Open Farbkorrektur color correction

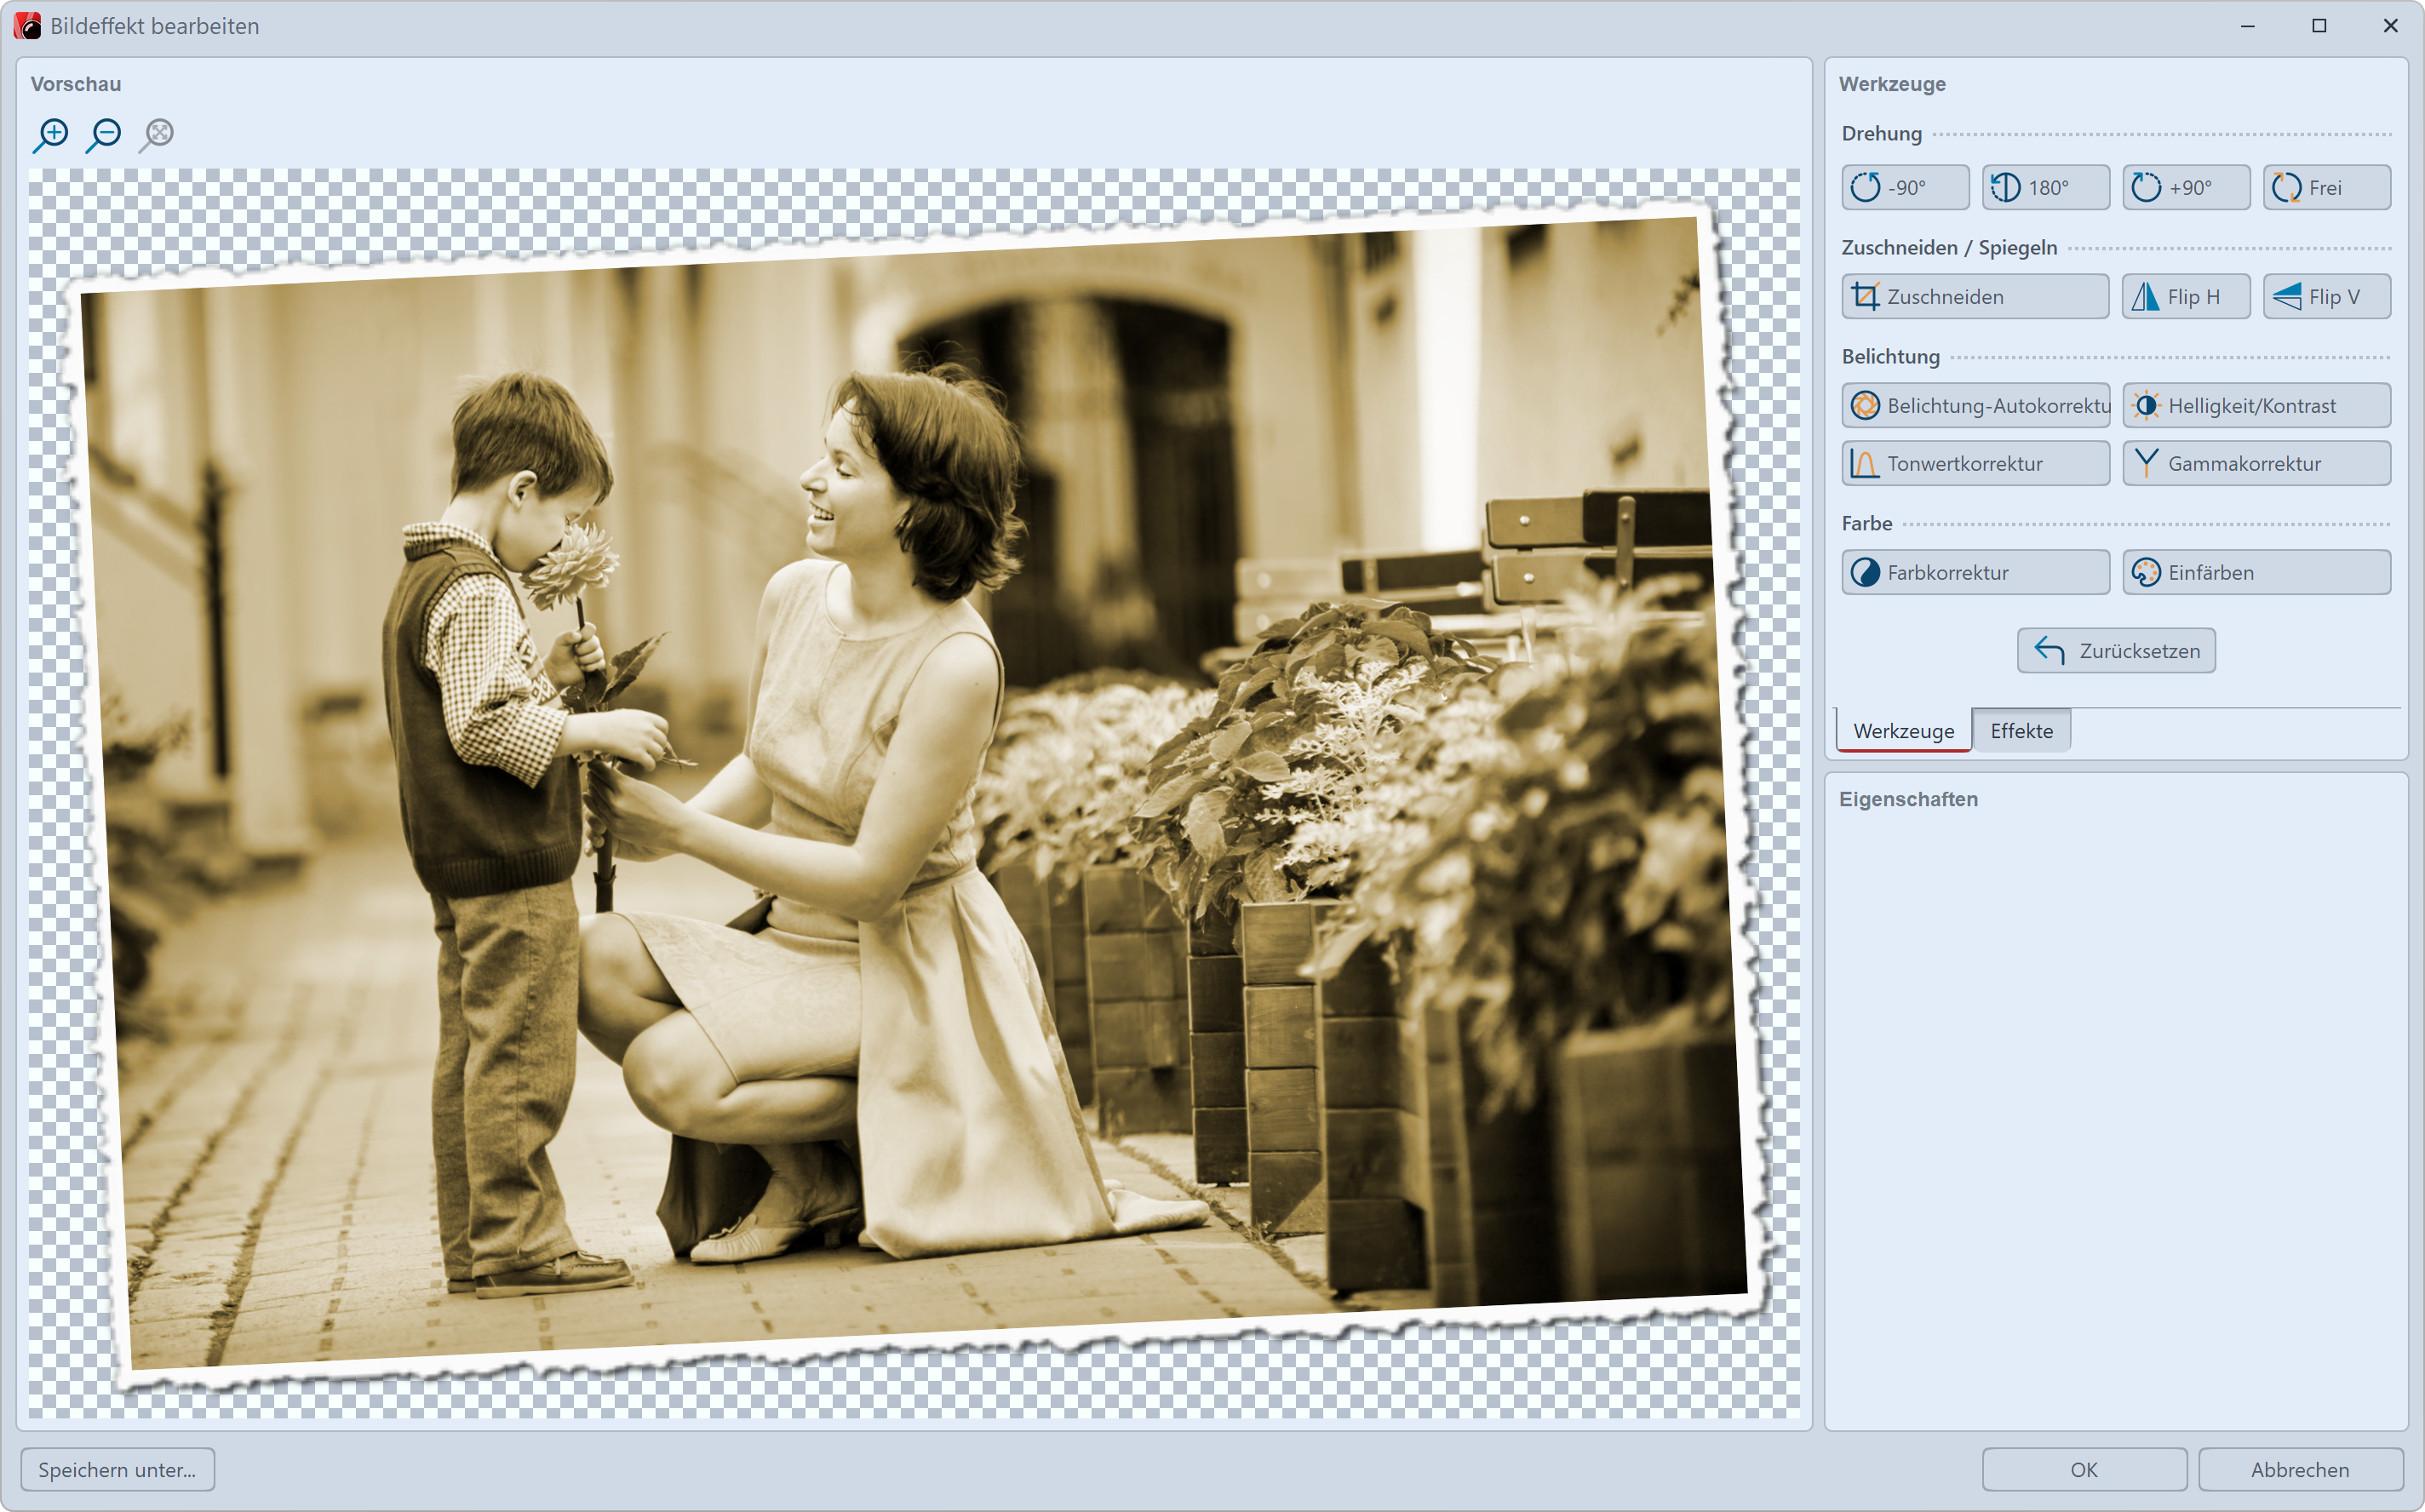pyautogui.click(x=1975, y=573)
